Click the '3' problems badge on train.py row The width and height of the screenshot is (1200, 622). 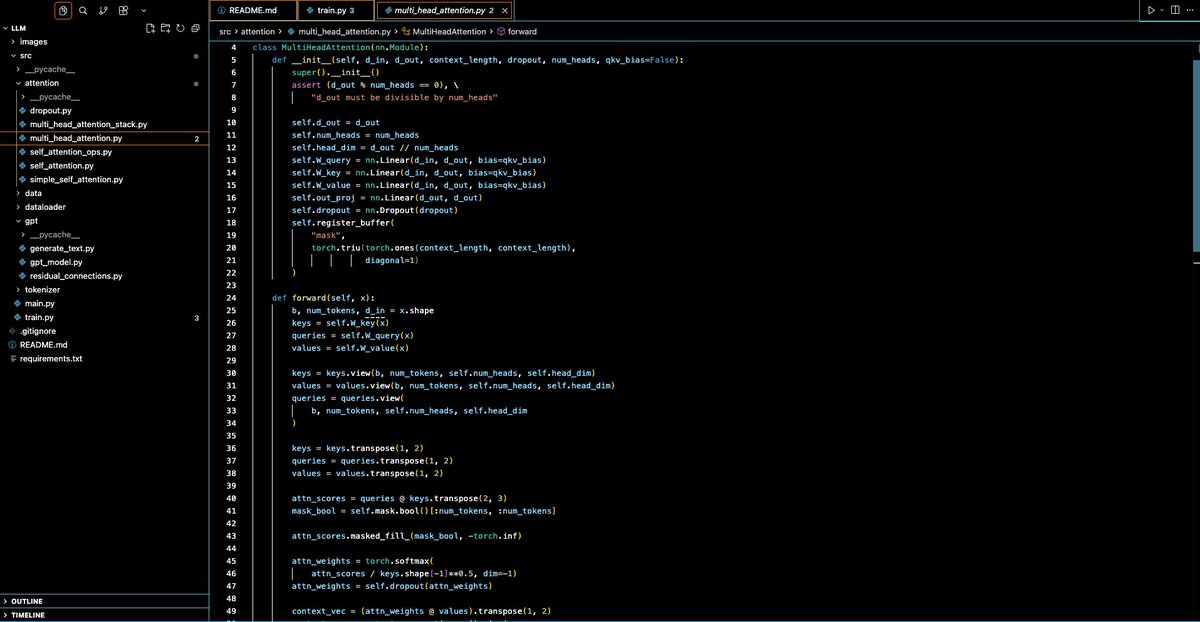pos(196,317)
